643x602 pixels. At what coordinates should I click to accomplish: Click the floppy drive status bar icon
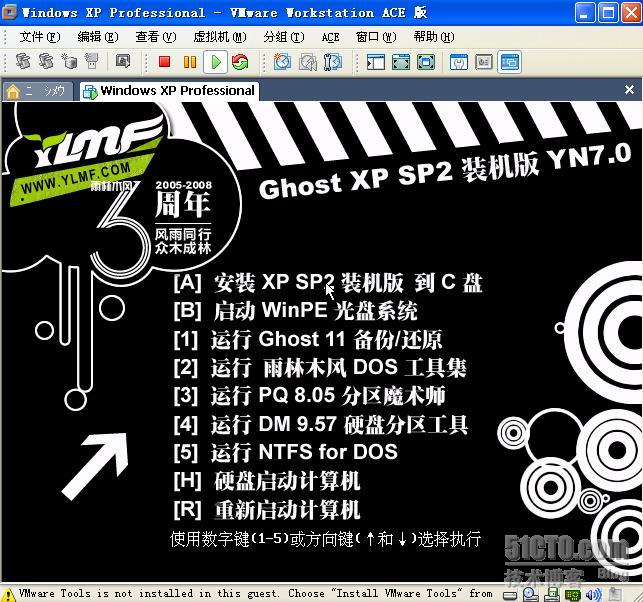(x=552, y=594)
